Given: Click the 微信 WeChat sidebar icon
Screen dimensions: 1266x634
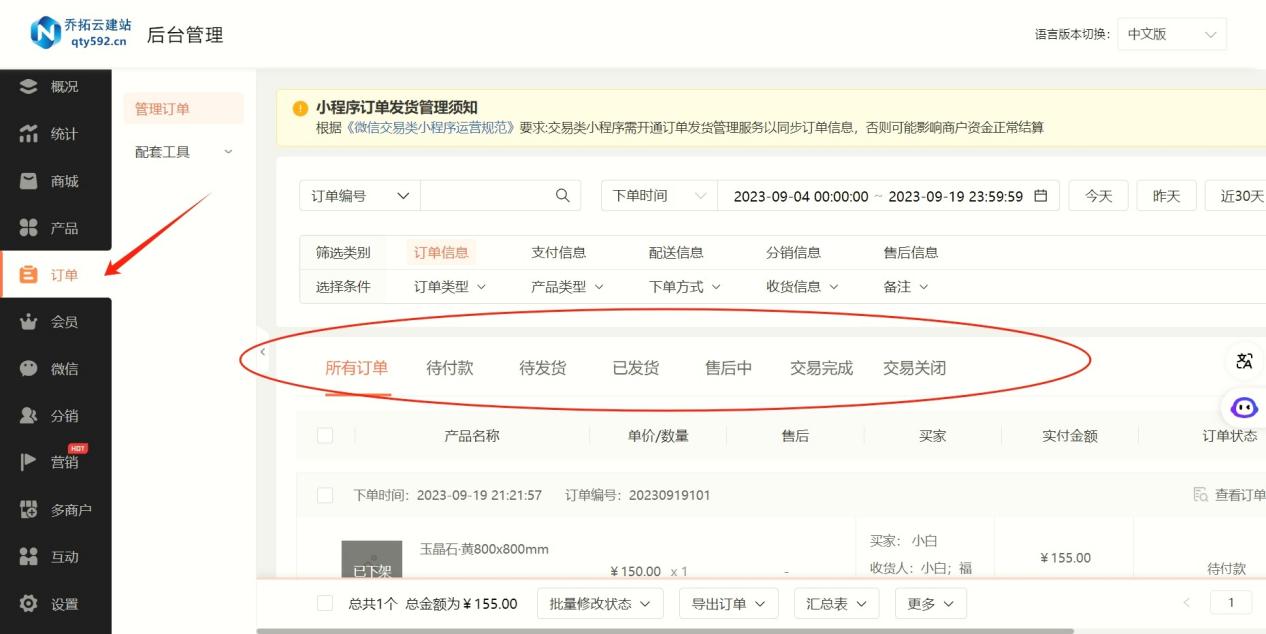Looking at the screenshot, I should (29, 369).
